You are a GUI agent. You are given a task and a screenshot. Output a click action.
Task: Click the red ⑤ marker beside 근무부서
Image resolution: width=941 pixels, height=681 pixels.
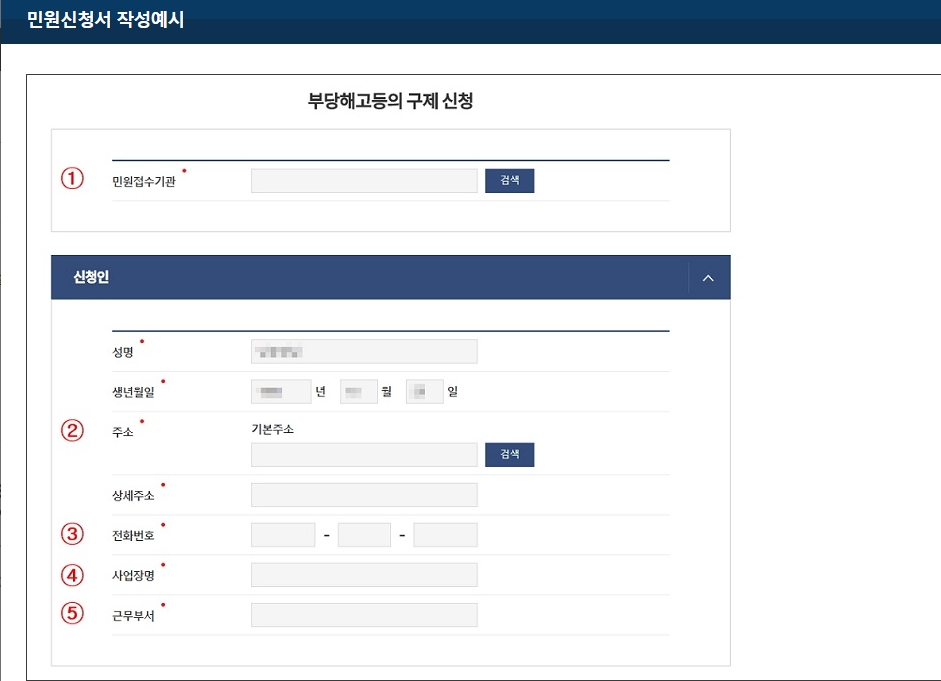tap(70, 614)
